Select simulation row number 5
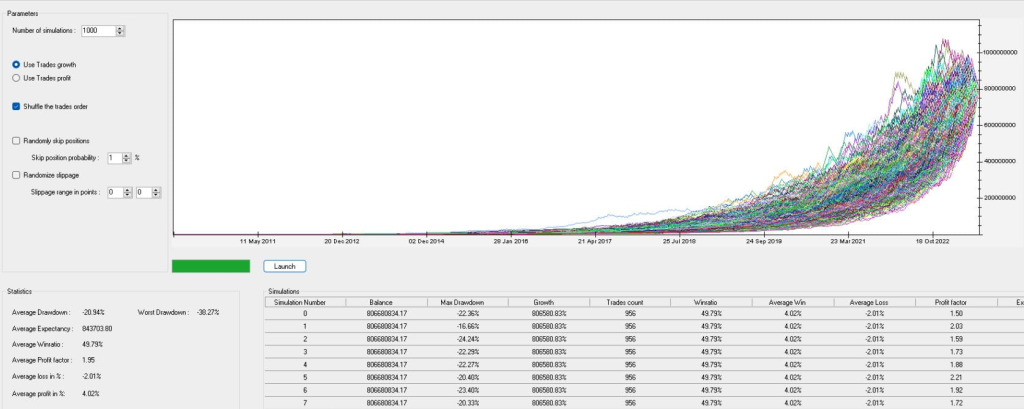The width and height of the screenshot is (1024, 409). tap(304, 378)
